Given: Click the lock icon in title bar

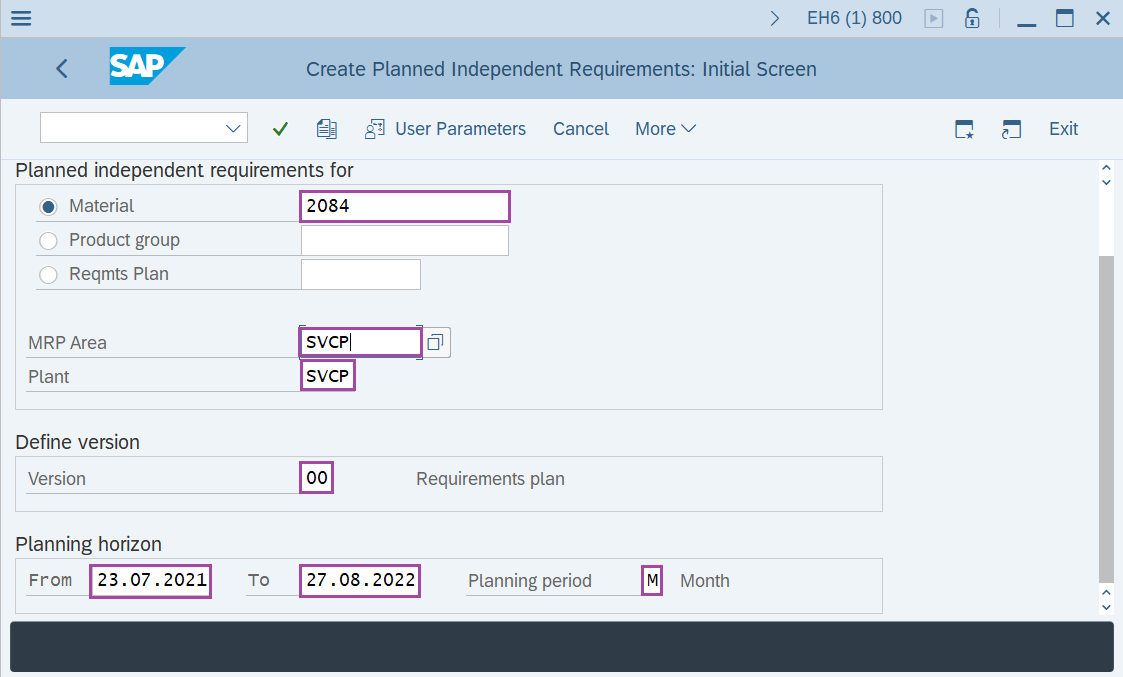Looking at the screenshot, I should 971,18.
